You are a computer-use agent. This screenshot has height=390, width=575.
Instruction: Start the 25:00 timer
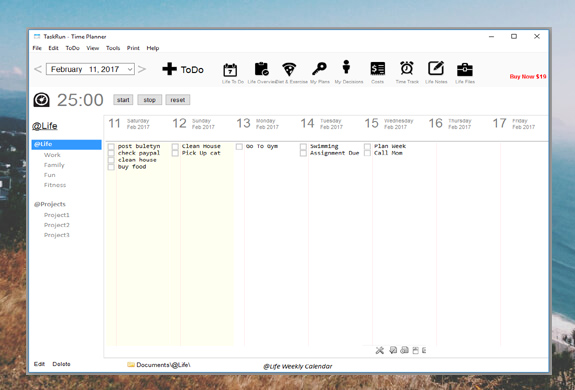tap(123, 100)
